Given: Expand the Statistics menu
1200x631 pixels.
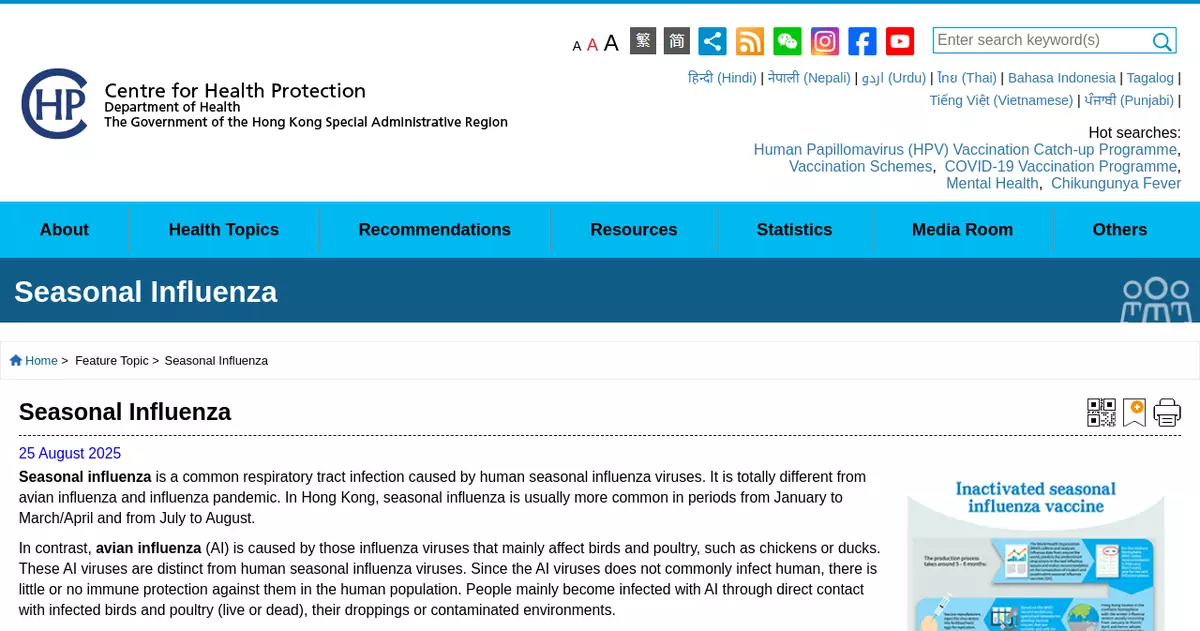Looking at the screenshot, I should coord(794,230).
